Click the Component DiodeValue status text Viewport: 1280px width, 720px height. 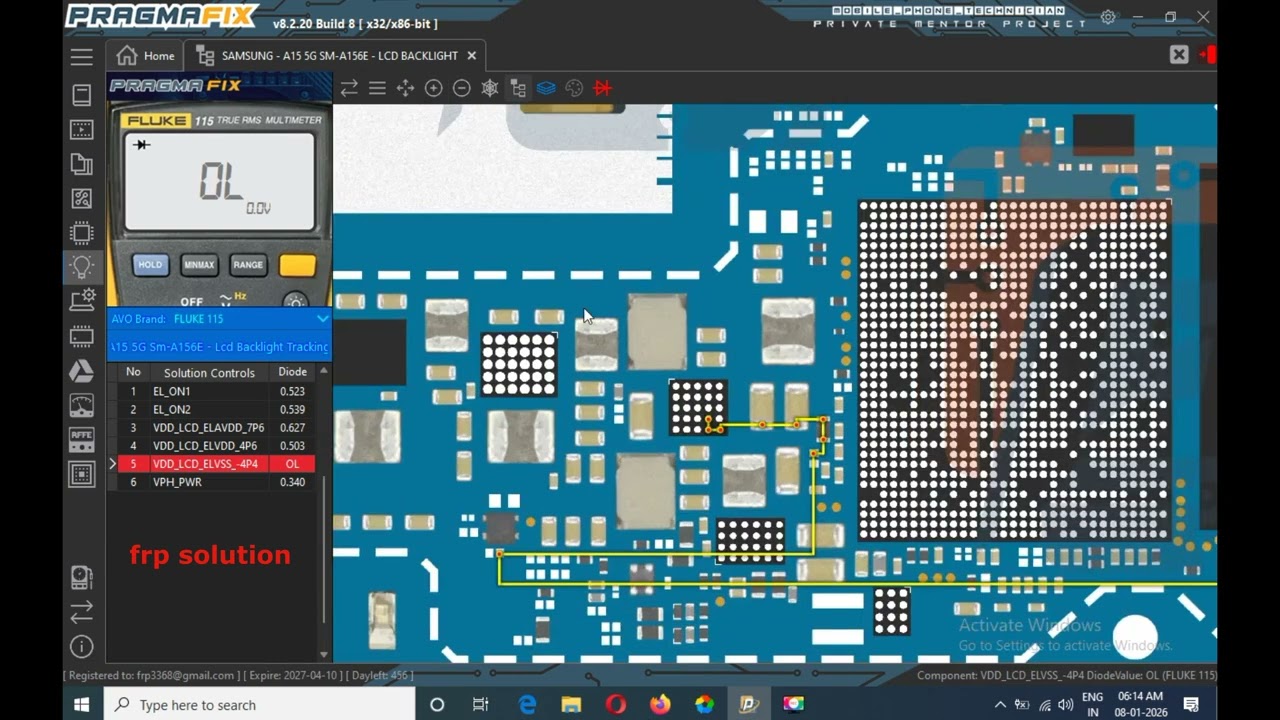(1066, 675)
